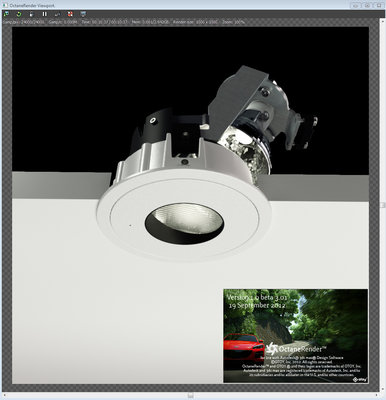Restart rendering with the green refresh icon
The image size is (386, 400).
(19, 14)
